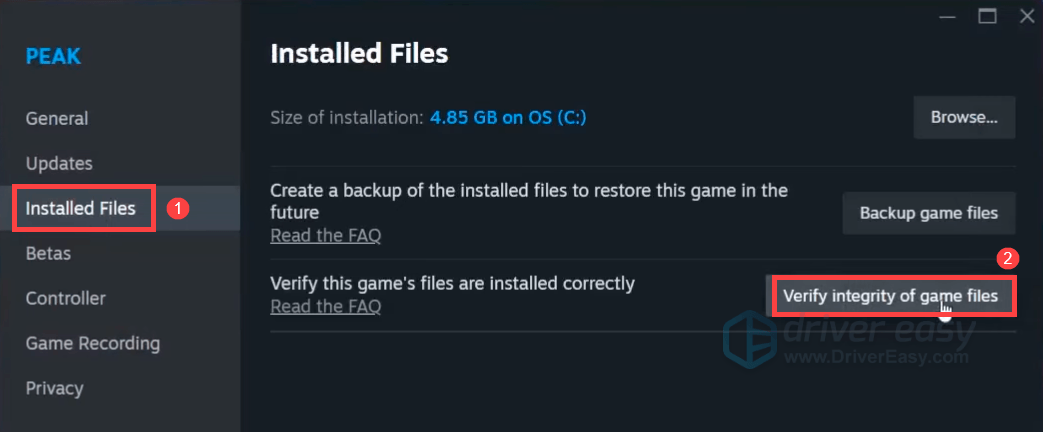Open Read the FAQ link below backup text

pos(325,236)
